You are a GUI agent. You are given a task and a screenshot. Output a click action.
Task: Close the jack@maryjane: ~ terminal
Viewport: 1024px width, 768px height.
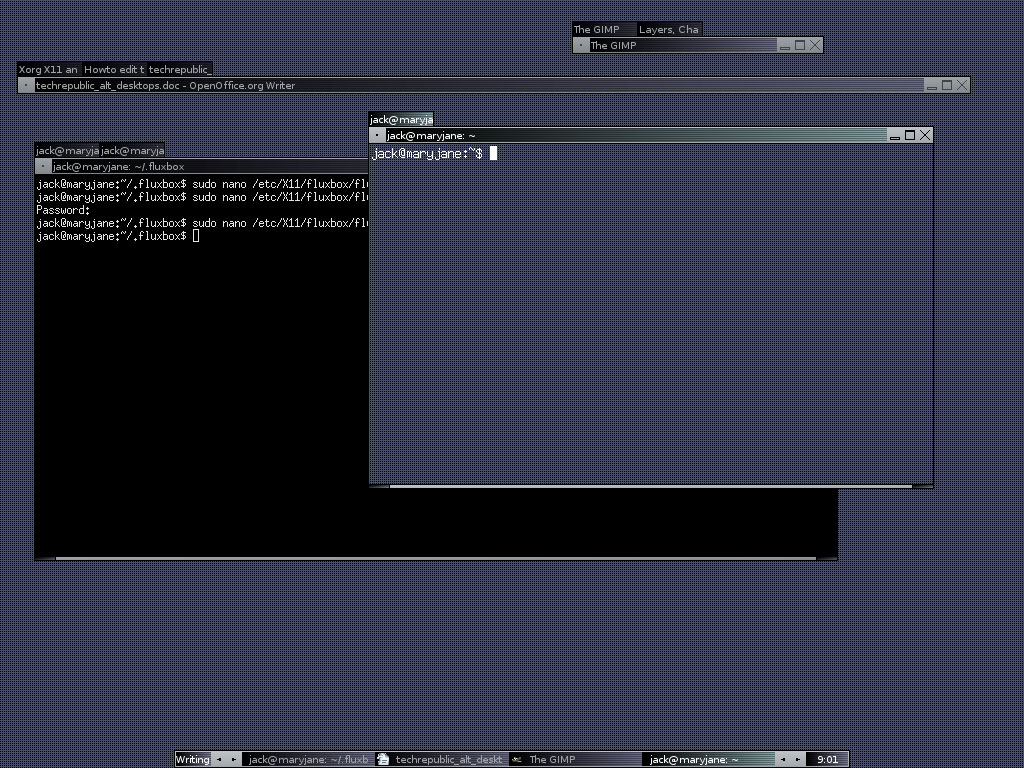click(x=925, y=135)
